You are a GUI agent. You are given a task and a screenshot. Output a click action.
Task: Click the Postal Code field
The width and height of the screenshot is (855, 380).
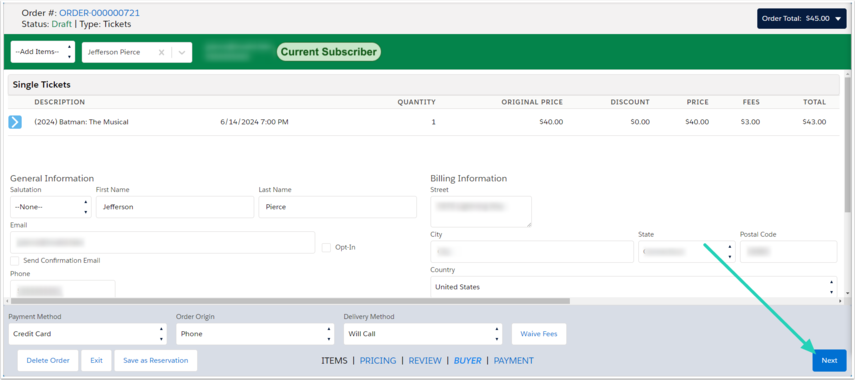point(788,252)
